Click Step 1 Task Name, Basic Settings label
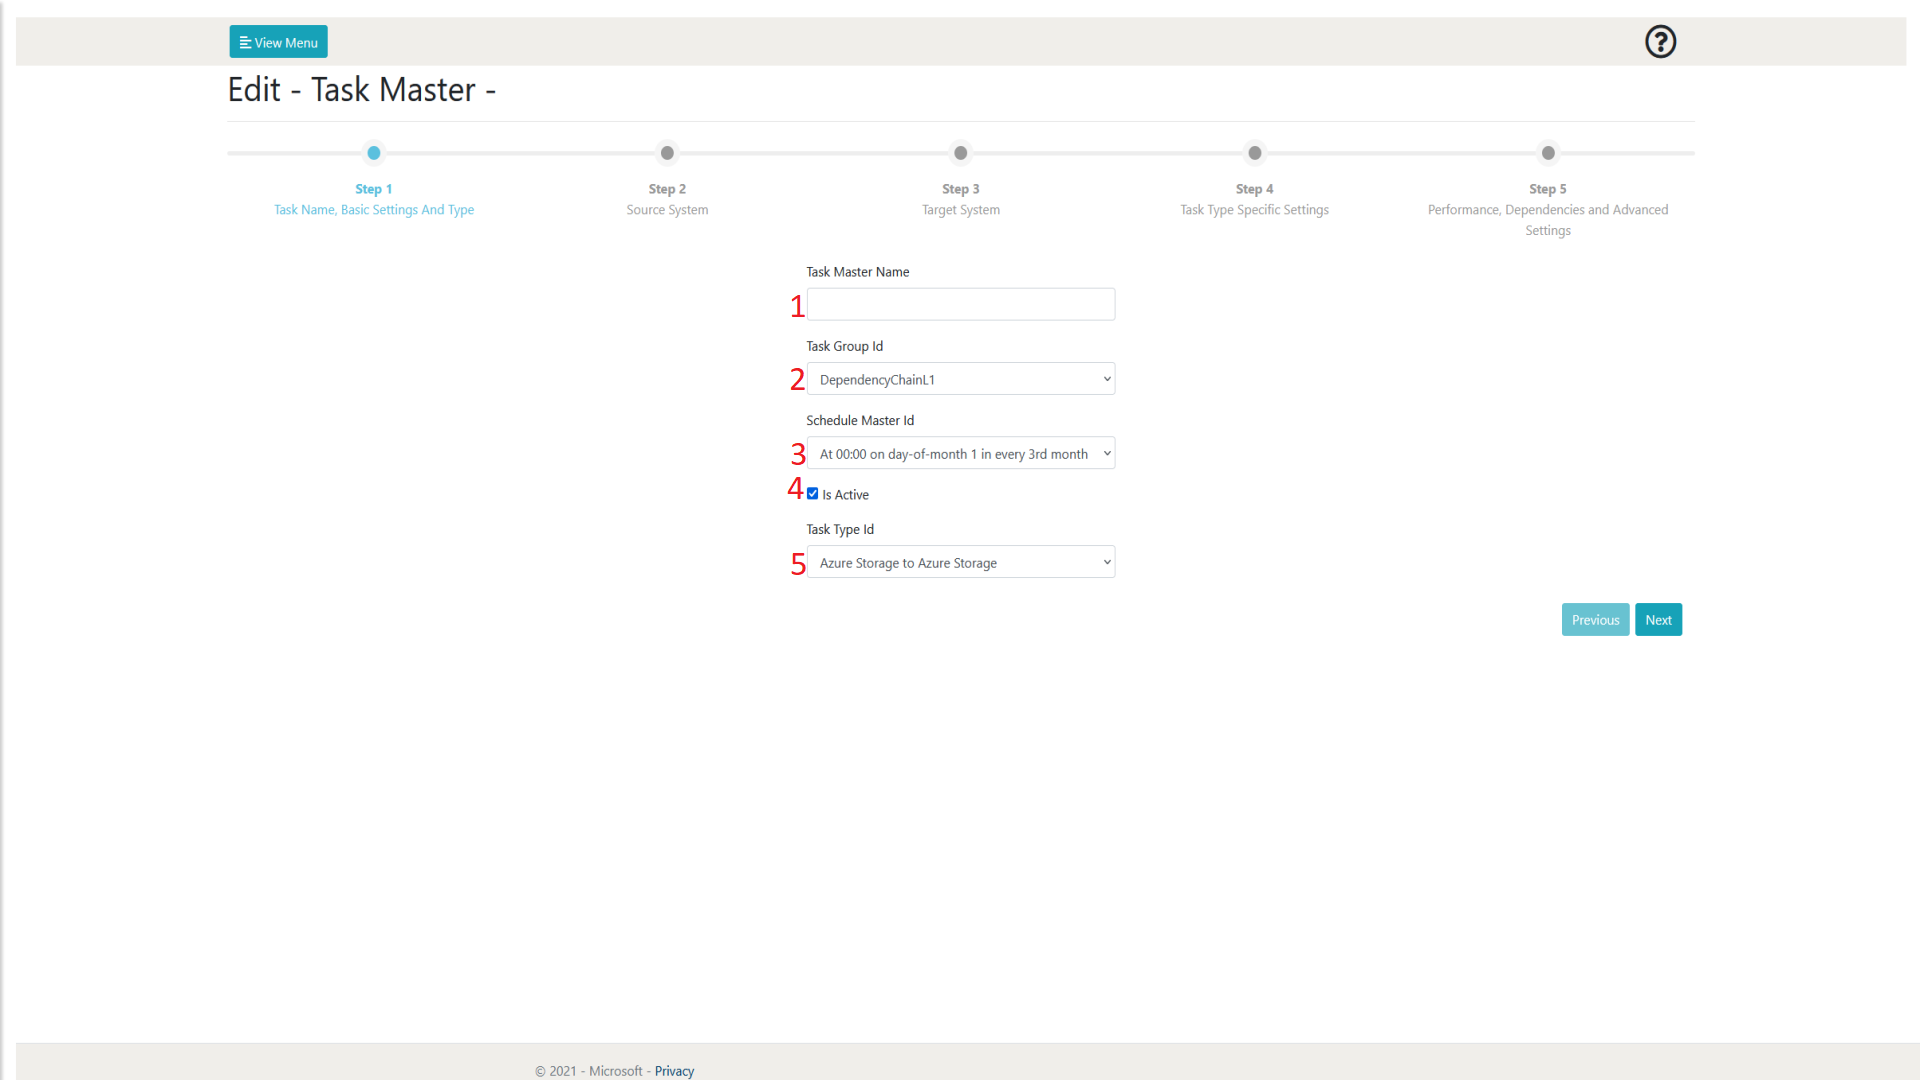This screenshot has height=1080, width=1920. [374, 210]
